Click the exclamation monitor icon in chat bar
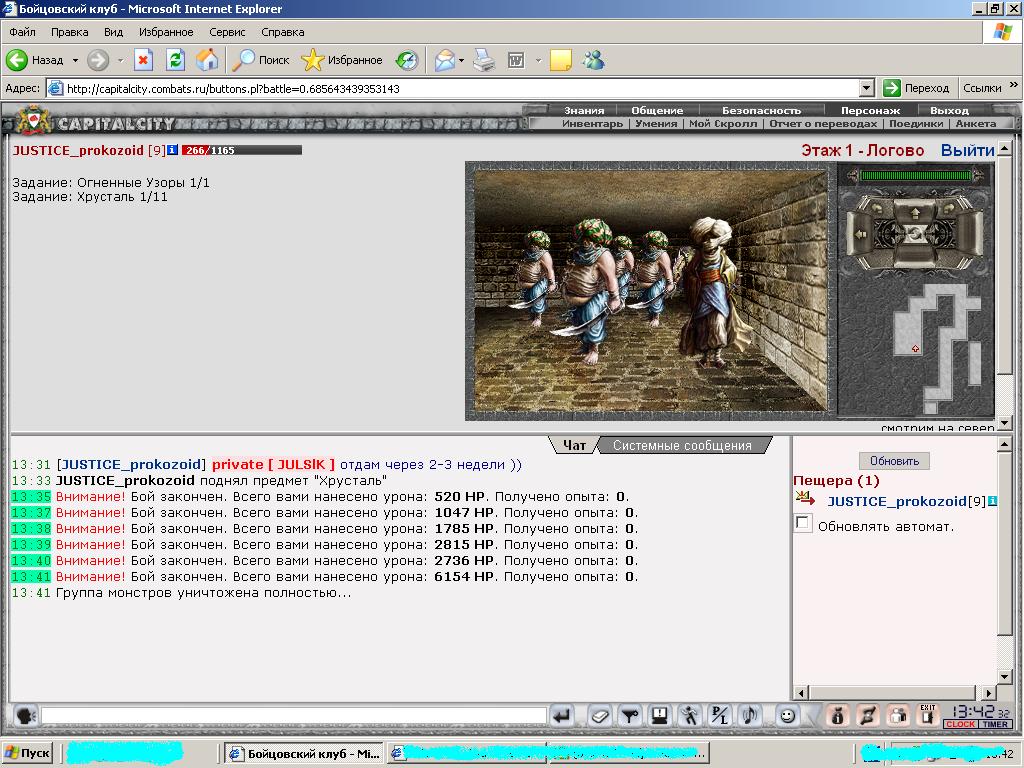The image size is (1024, 768). pos(660,716)
